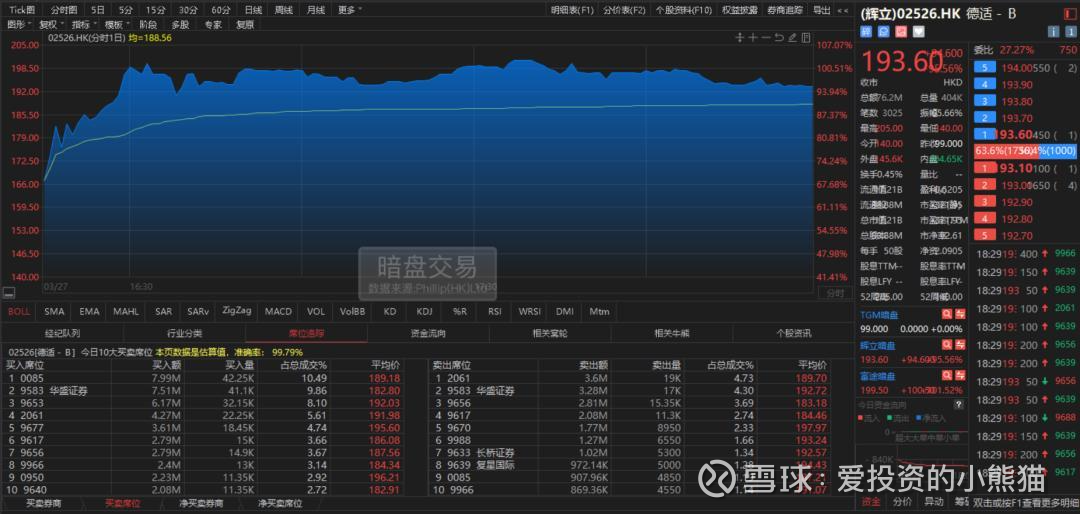This screenshot has height=514, width=1080.
Task: Click the swap icon beside 辉立暗盘
Action: point(960,345)
